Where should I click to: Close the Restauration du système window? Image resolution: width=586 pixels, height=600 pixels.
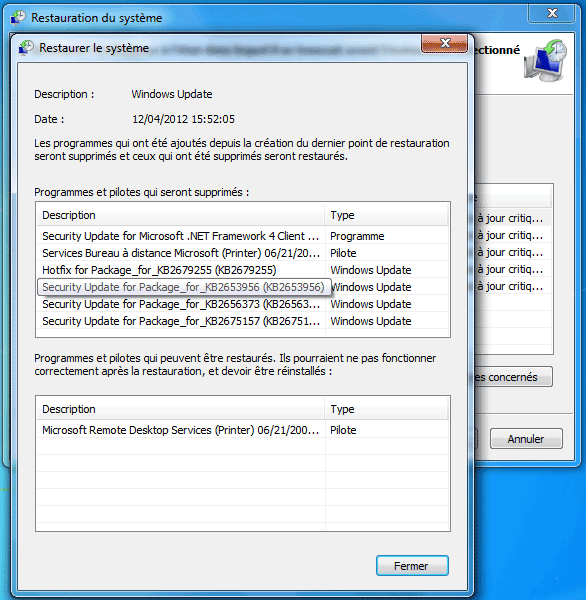click(551, 13)
